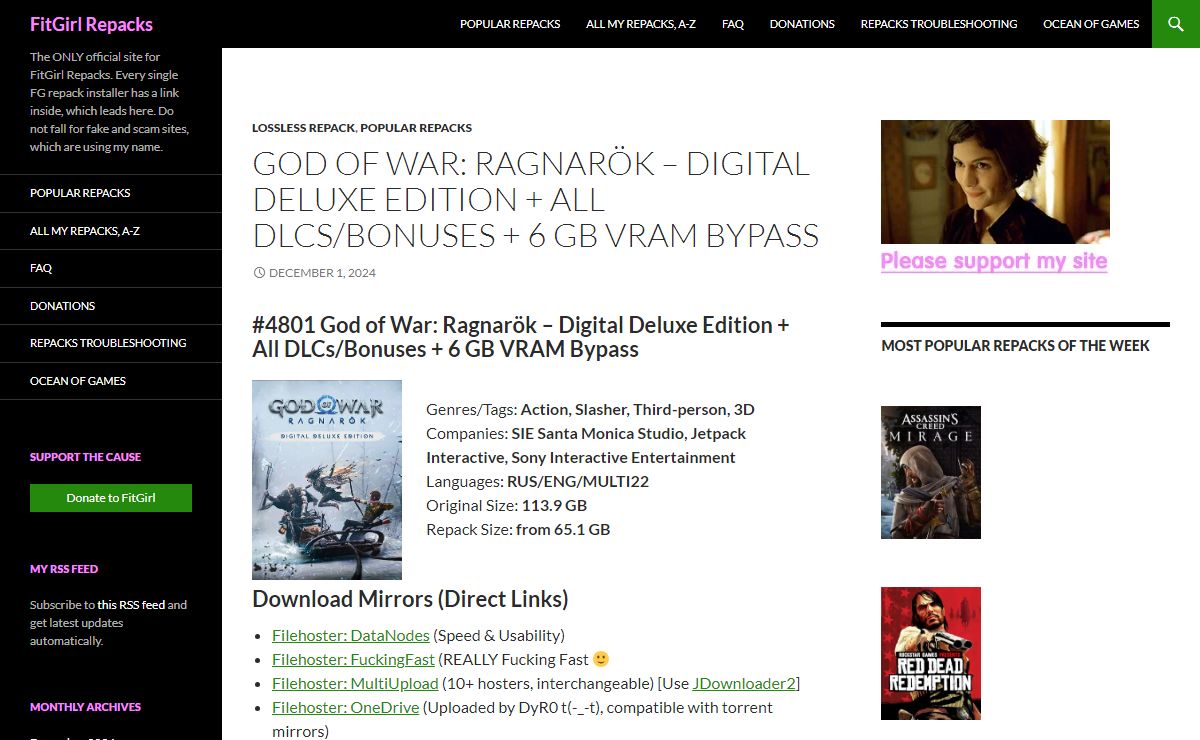Click the 'Genres/Tags' line
Image resolution: width=1200 pixels, height=740 pixels.
(x=590, y=409)
